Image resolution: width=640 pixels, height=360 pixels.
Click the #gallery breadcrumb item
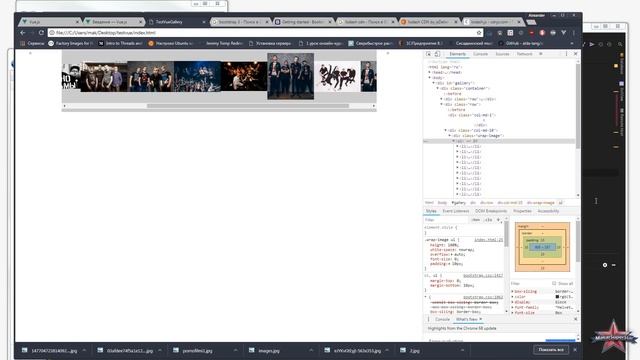(458, 202)
